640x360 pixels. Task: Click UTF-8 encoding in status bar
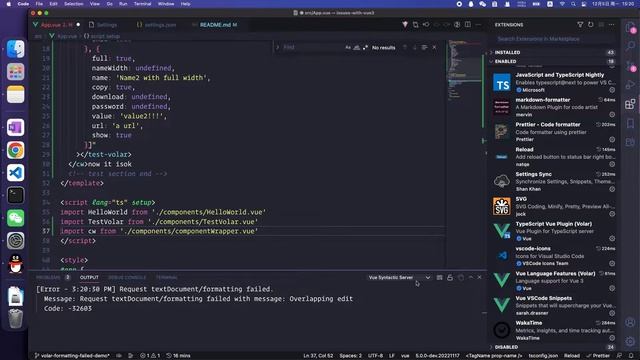click(x=376, y=356)
